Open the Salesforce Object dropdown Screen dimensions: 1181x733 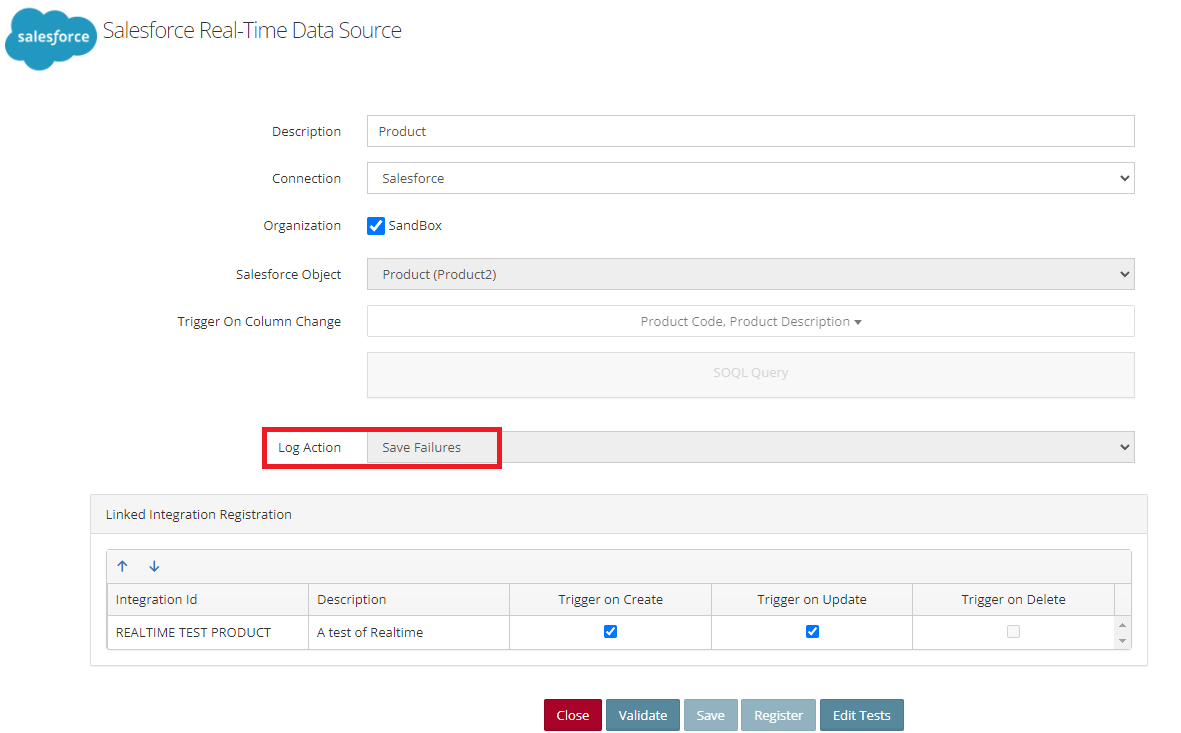(x=750, y=274)
